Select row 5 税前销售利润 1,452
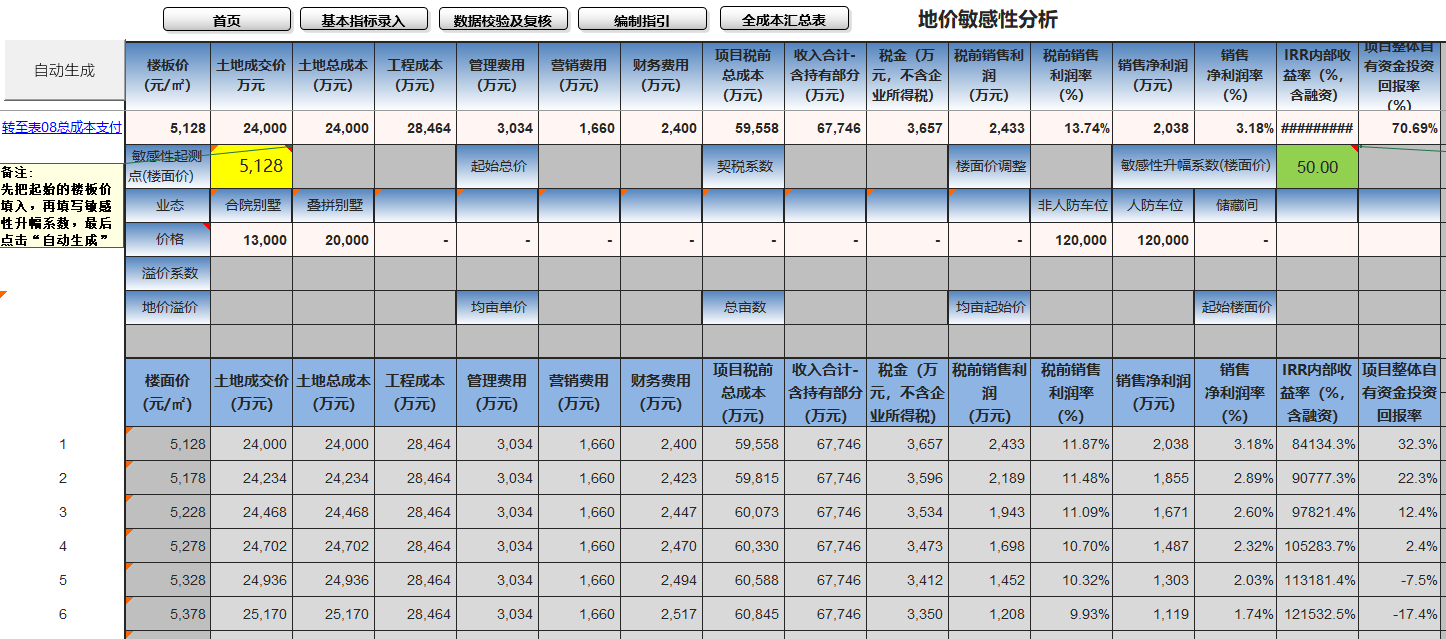The height and width of the screenshot is (639, 1446). point(989,580)
